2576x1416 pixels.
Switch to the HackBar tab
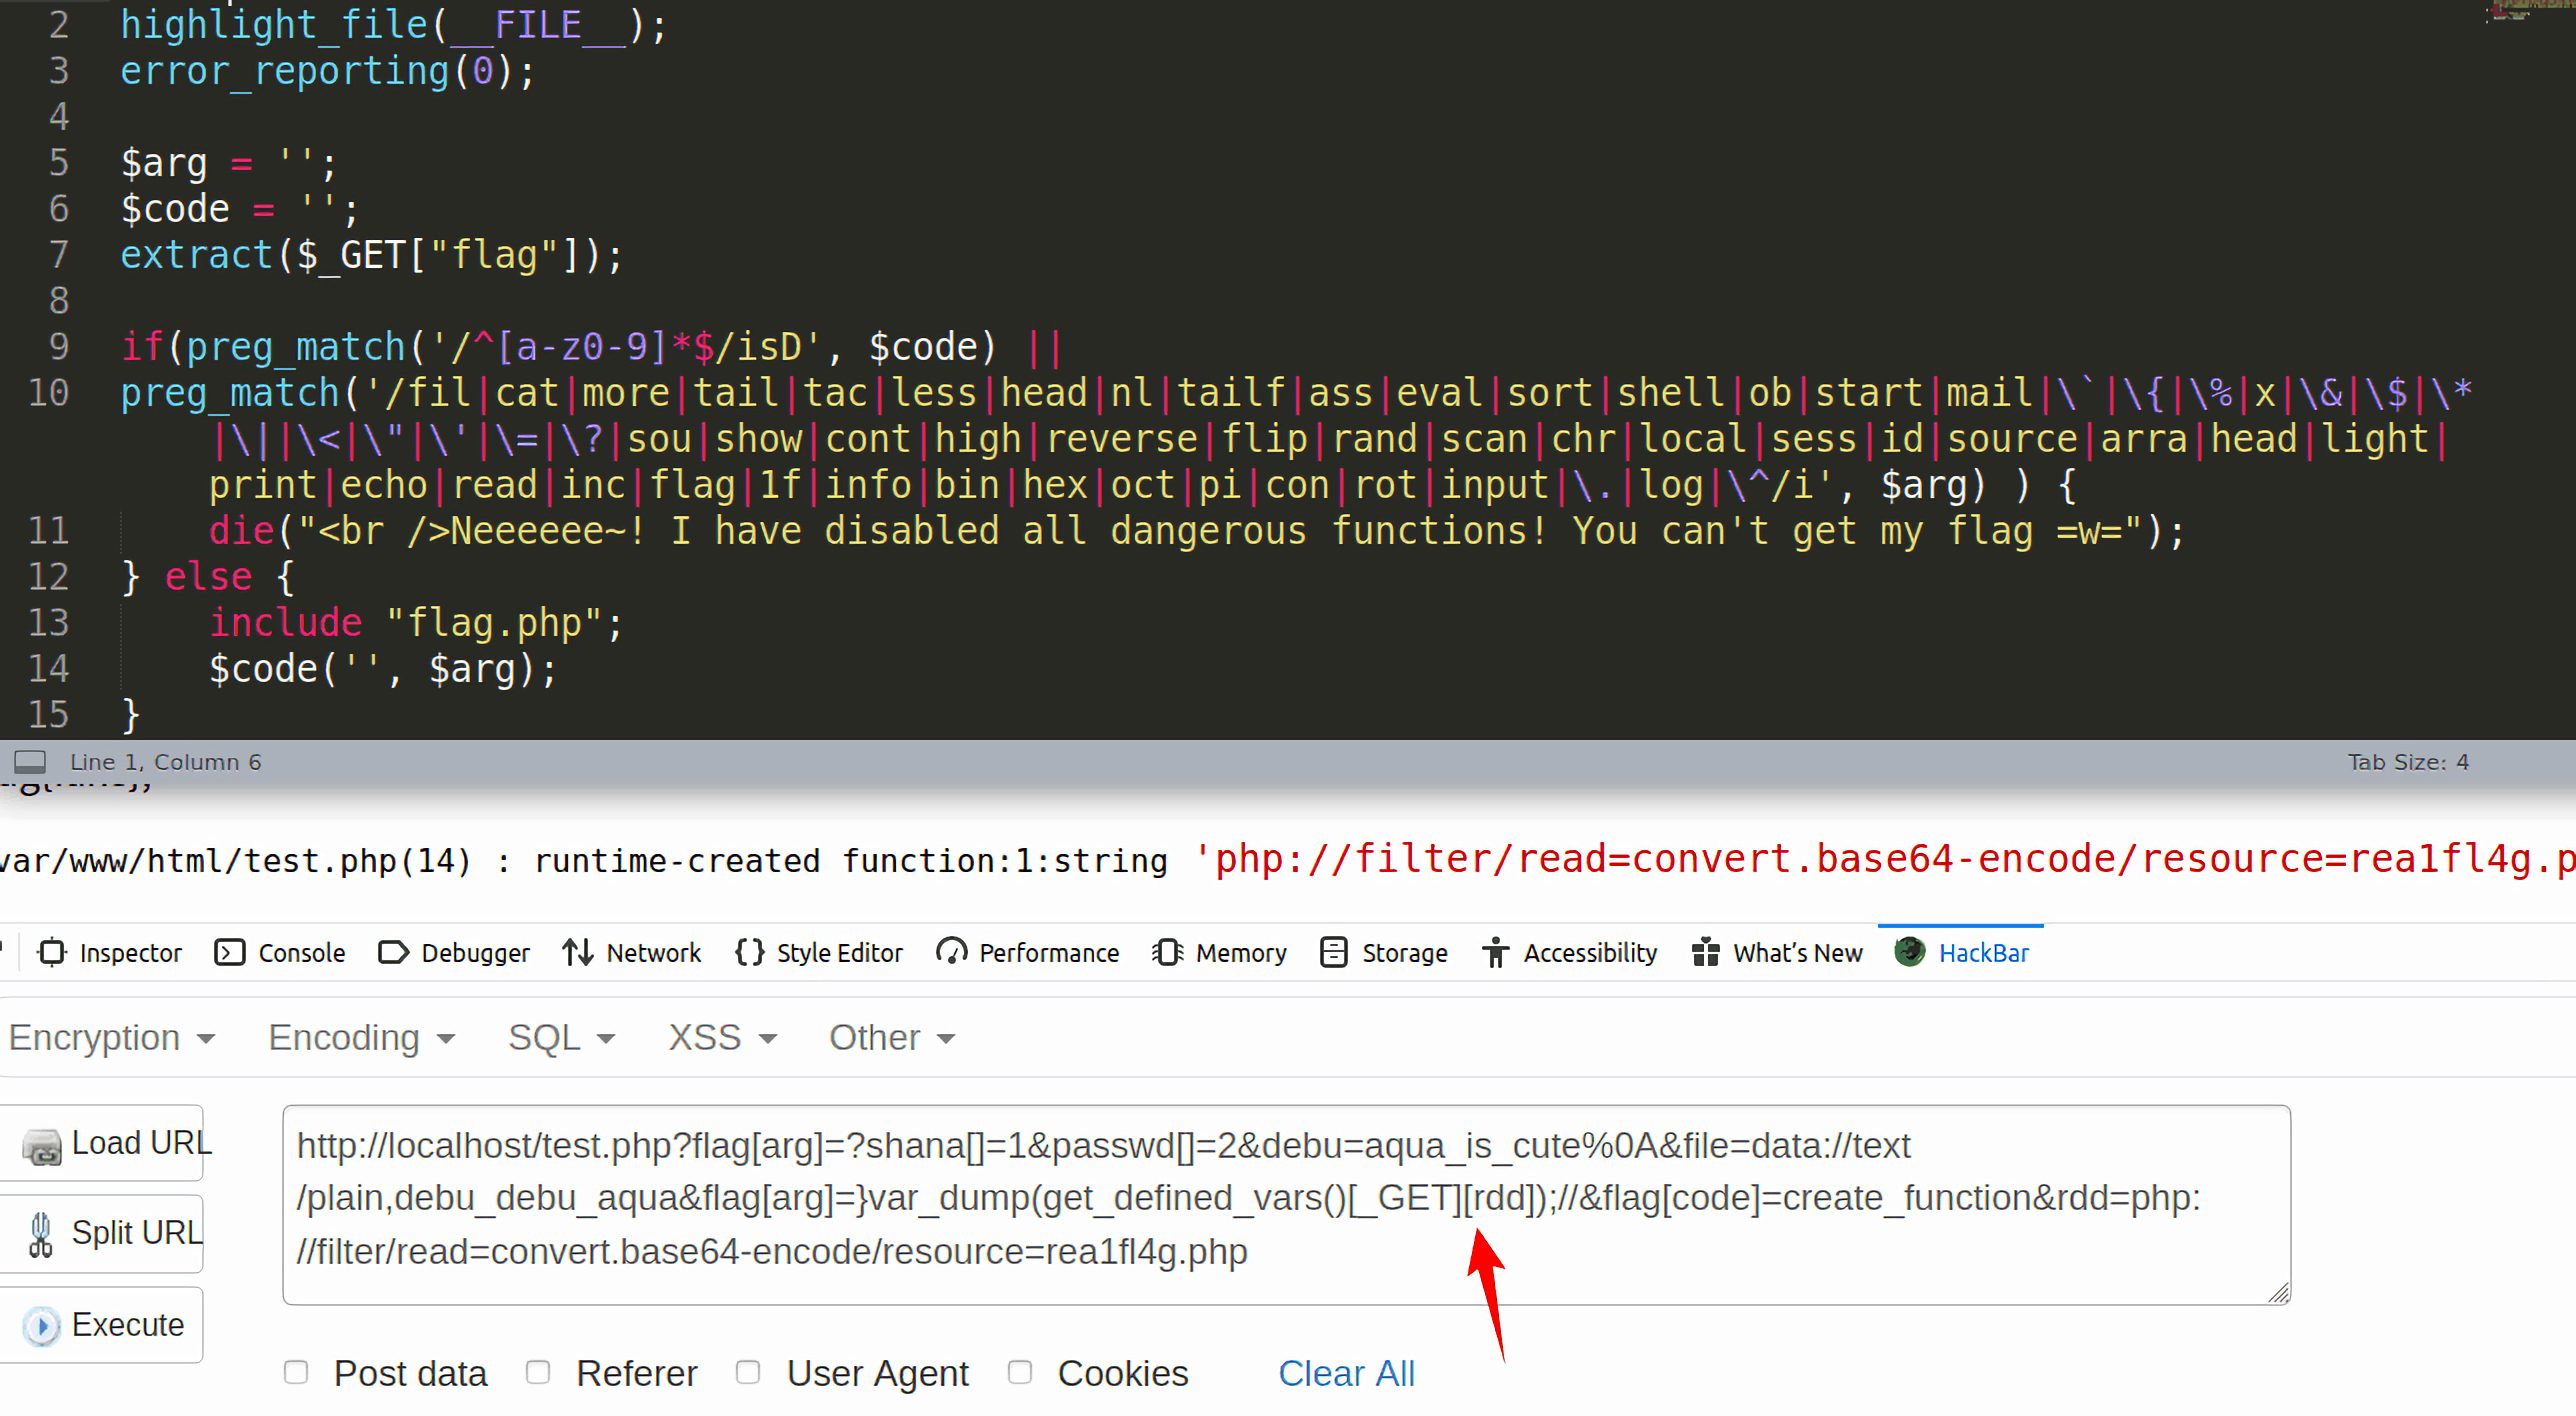pos(1962,952)
